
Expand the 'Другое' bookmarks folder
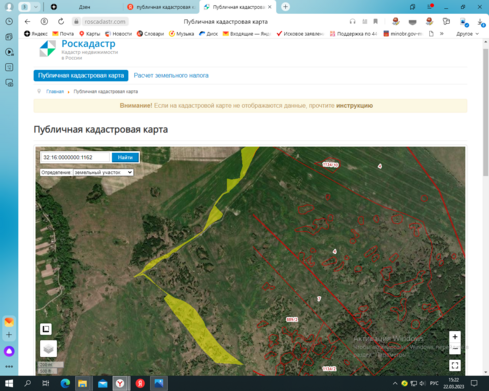(467, 34)
